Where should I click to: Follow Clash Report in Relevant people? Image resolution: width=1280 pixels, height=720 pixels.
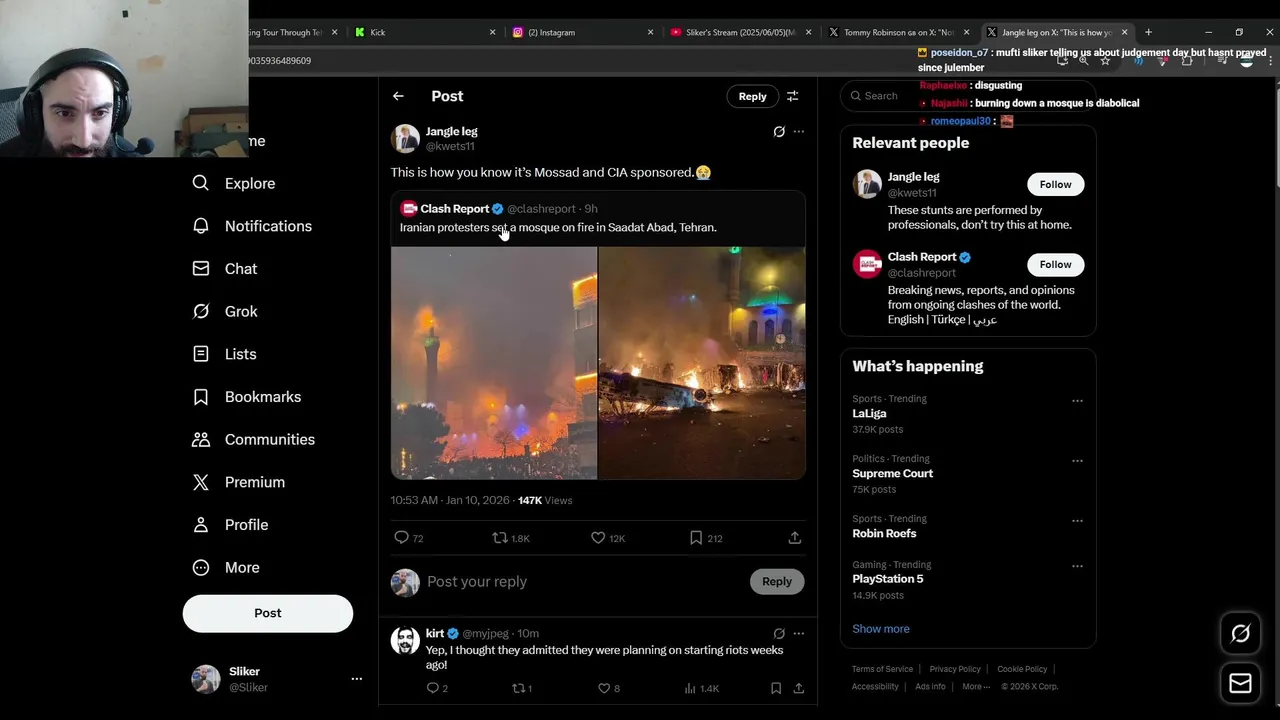[1055, 264]
